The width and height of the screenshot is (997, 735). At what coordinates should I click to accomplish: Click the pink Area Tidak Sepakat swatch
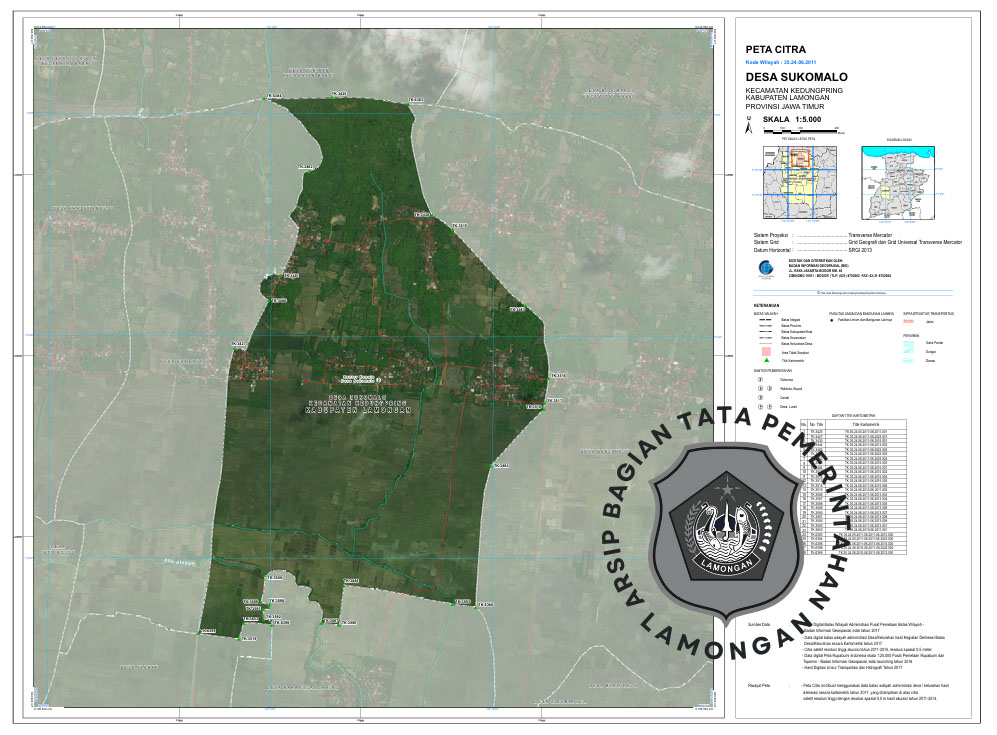click(766, 351)
